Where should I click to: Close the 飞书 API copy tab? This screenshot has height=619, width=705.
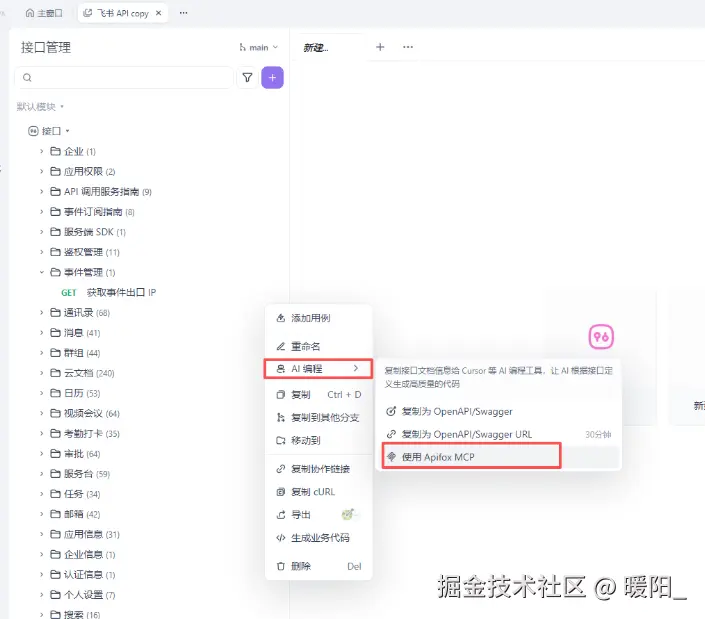click(x=158, y=13)
